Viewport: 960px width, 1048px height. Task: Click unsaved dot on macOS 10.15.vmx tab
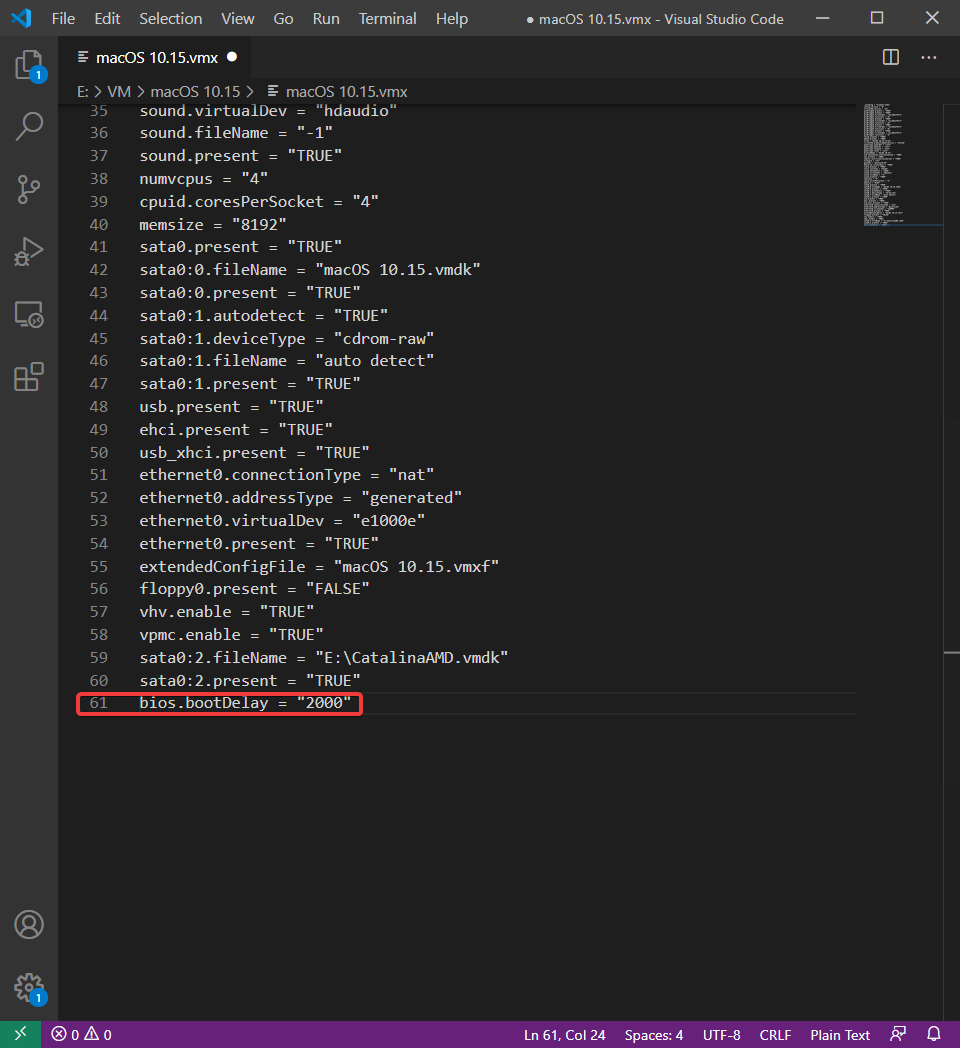pos(232,57)
